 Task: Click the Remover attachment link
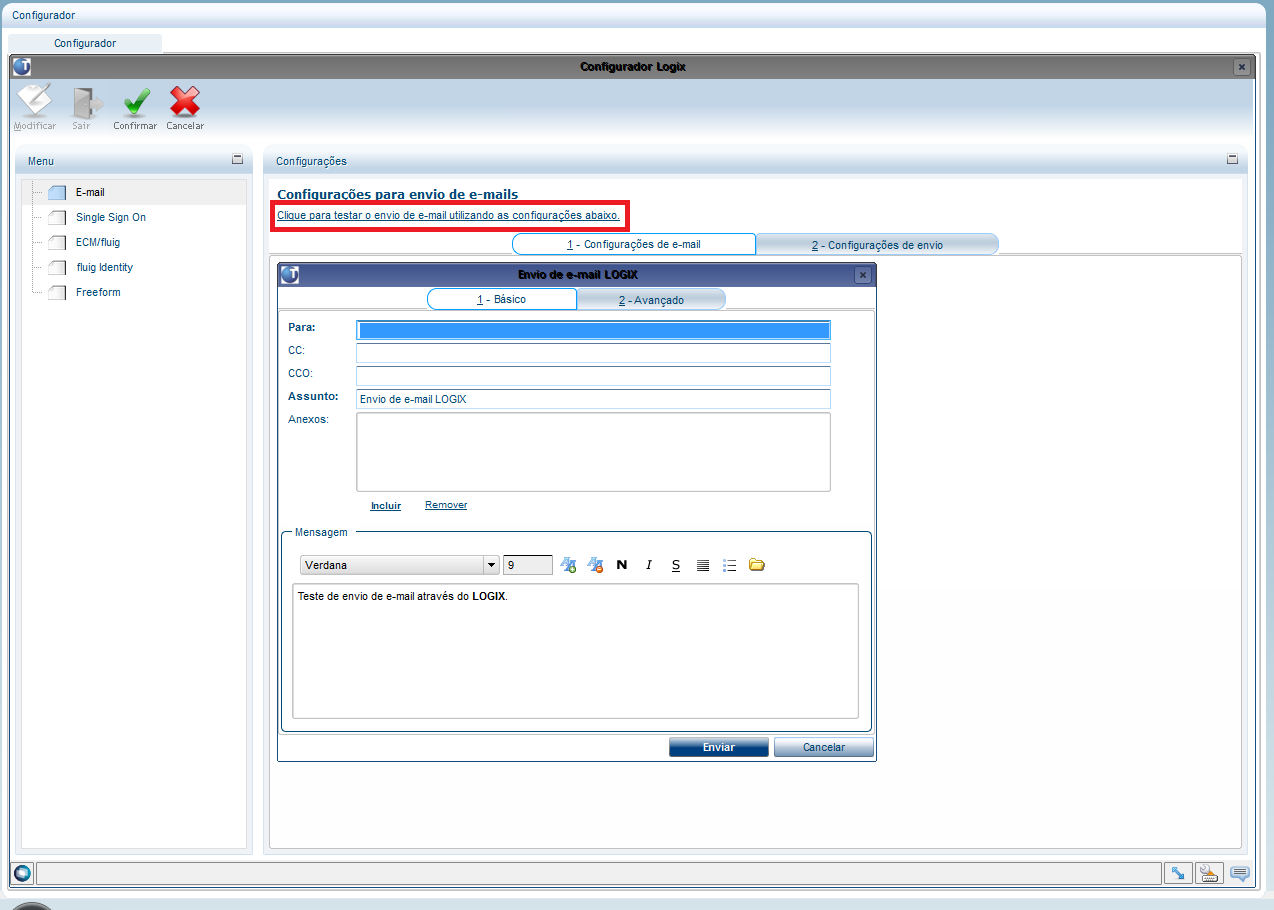446,505
